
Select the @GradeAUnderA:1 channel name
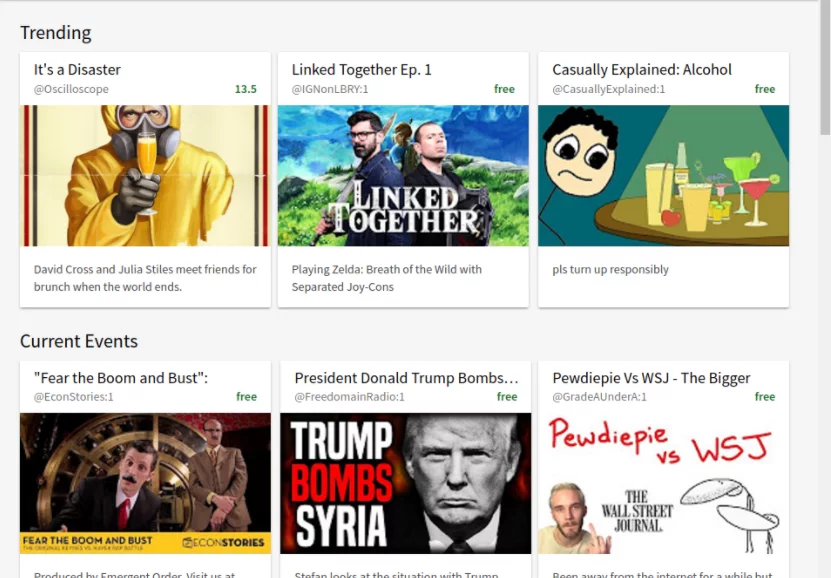point(599,397)
